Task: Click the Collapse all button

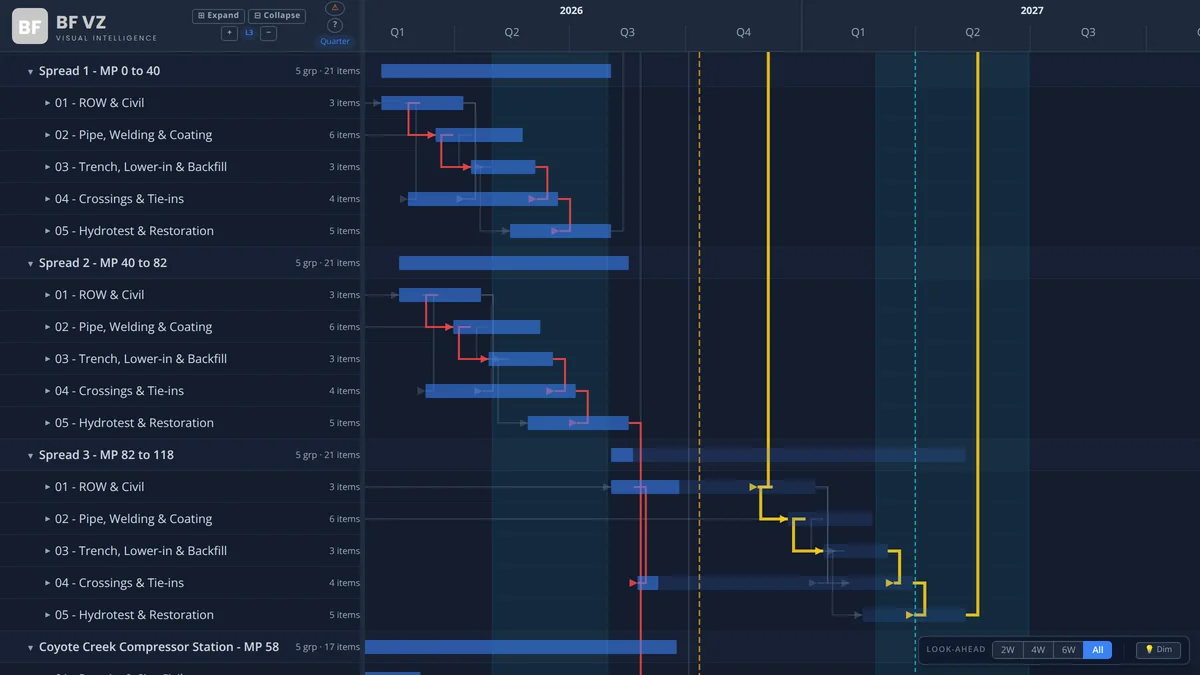Action: [277, 16]
